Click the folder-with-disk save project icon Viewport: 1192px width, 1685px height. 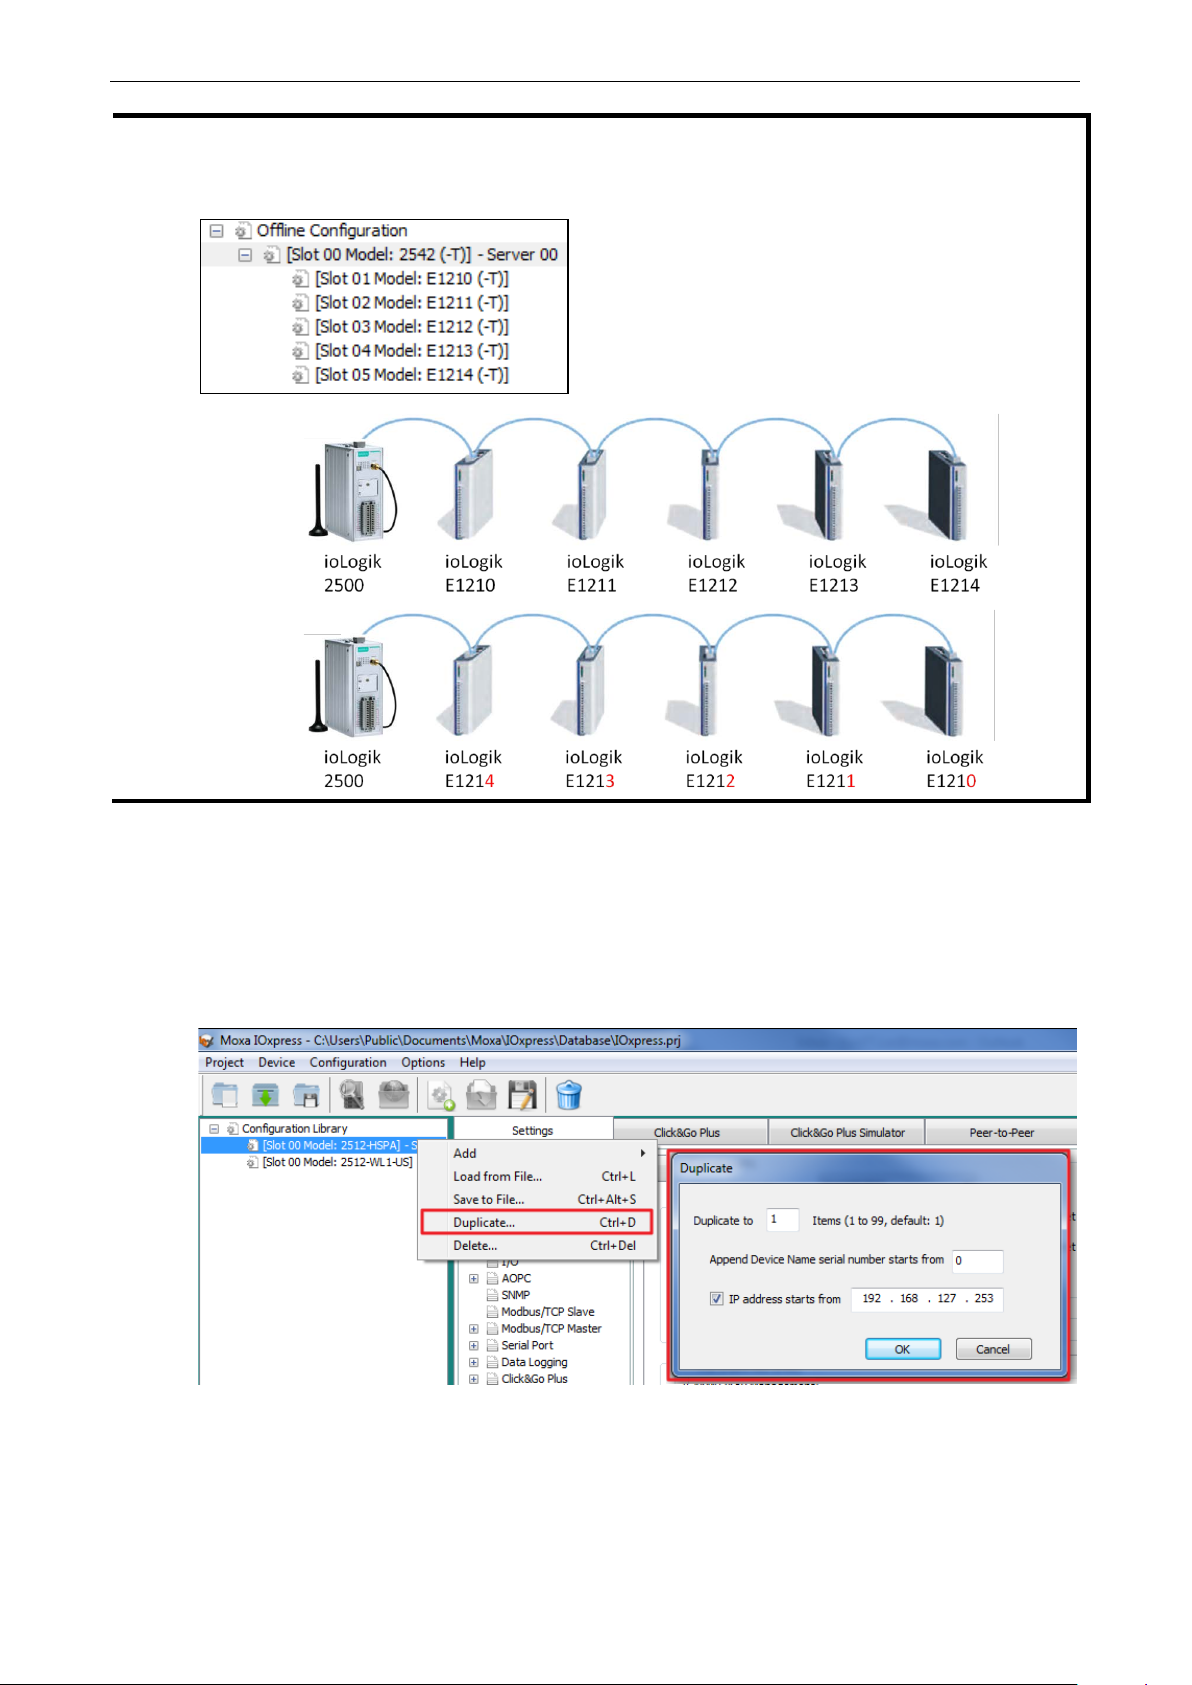pyautogui.click(x=306, y=1095)
